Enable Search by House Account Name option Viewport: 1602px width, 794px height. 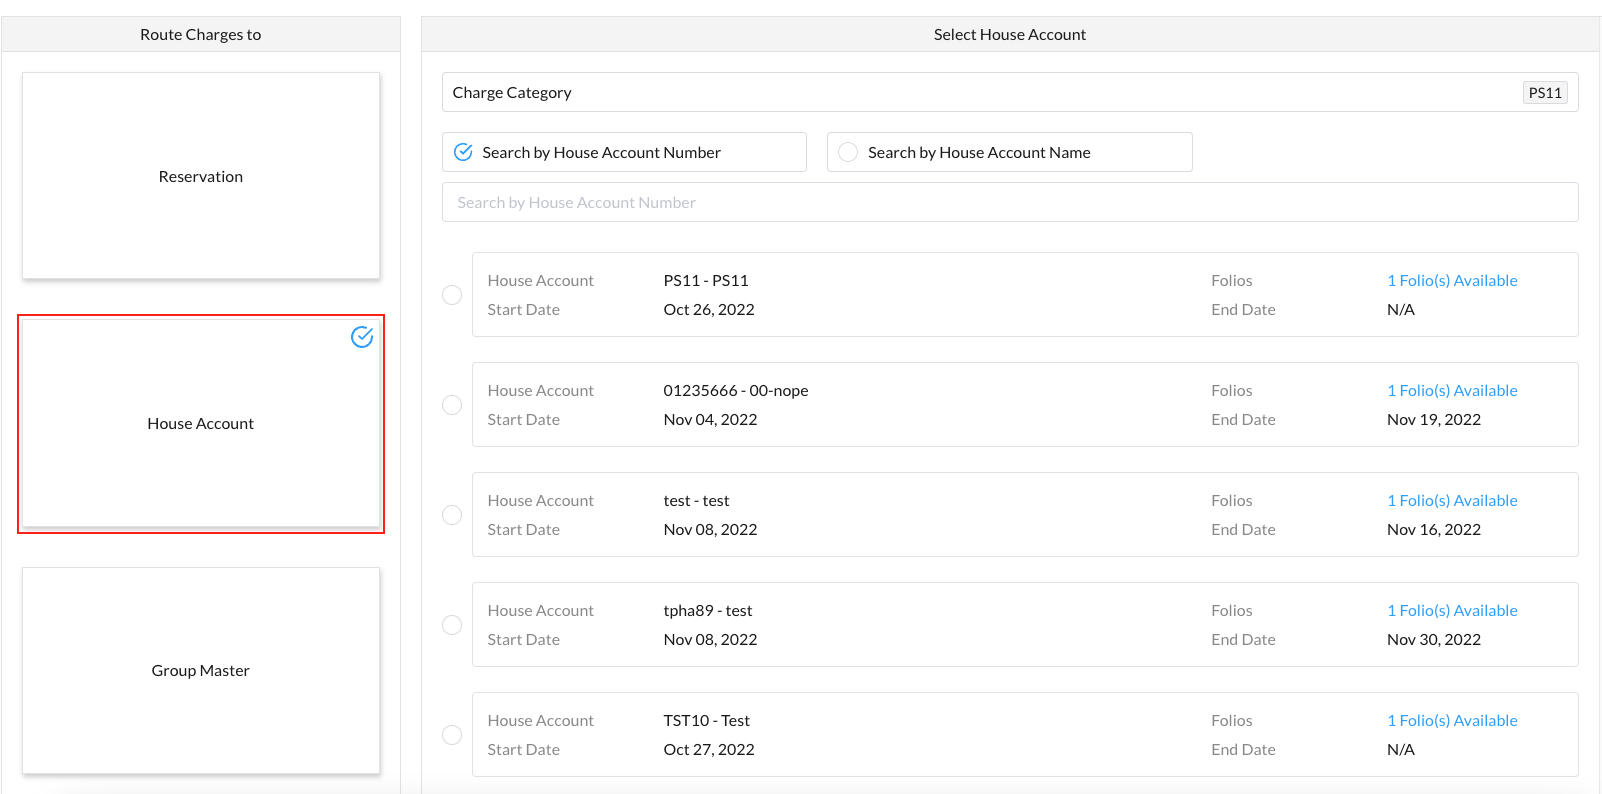[849, 152]
